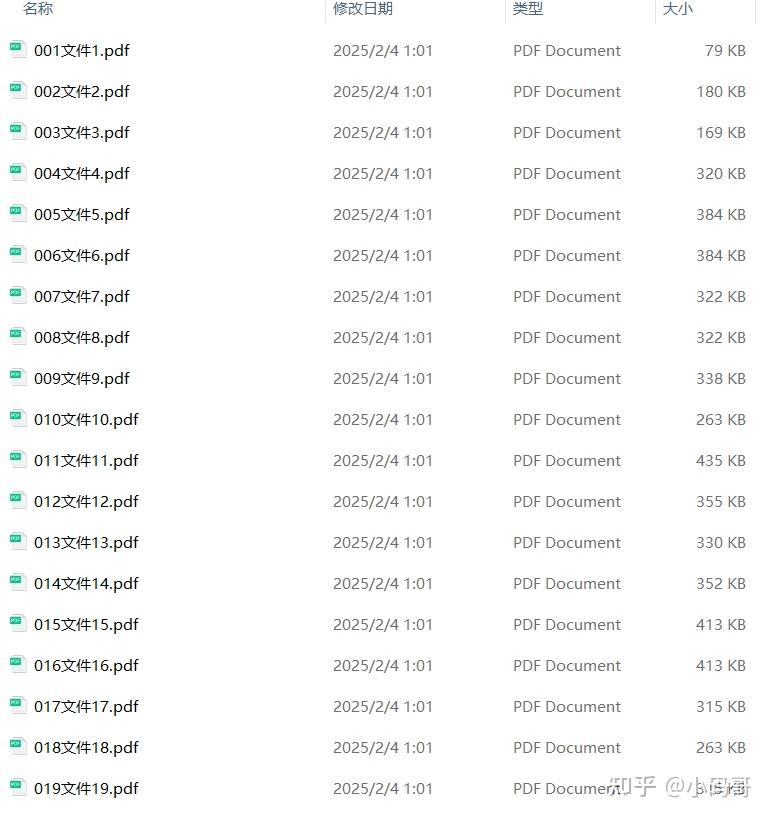The width and height of the screenshot is (771, 818).
Task: Click the modified date of 009文件9.pdf
Action: pyautogui.click(x=383, y=379)
